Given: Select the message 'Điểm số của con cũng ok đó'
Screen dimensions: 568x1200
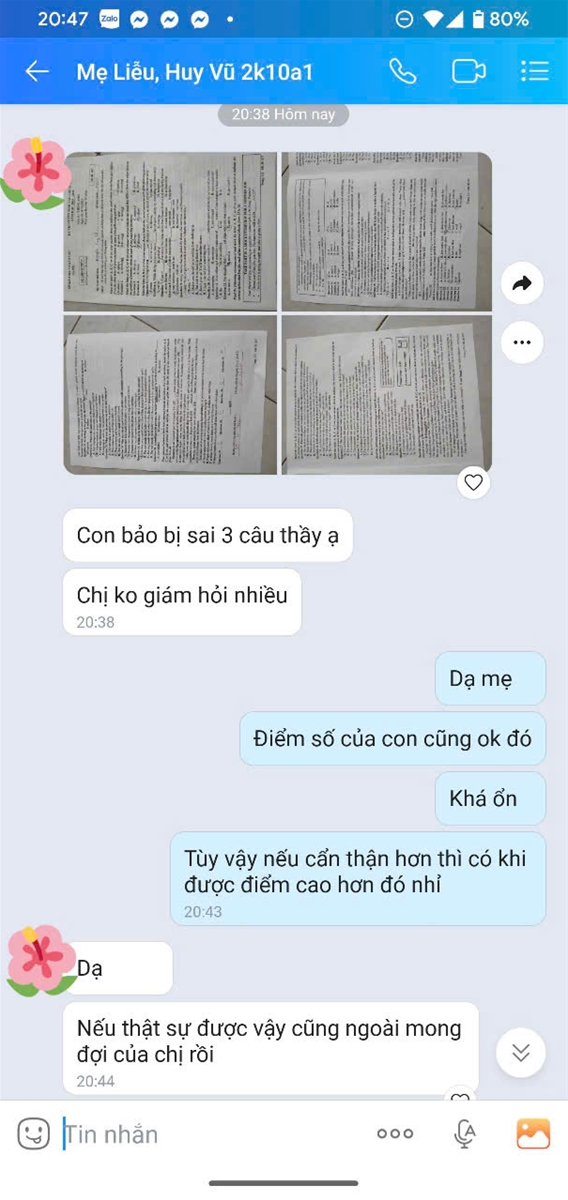Looking at the screenshot, I should 393,739.
